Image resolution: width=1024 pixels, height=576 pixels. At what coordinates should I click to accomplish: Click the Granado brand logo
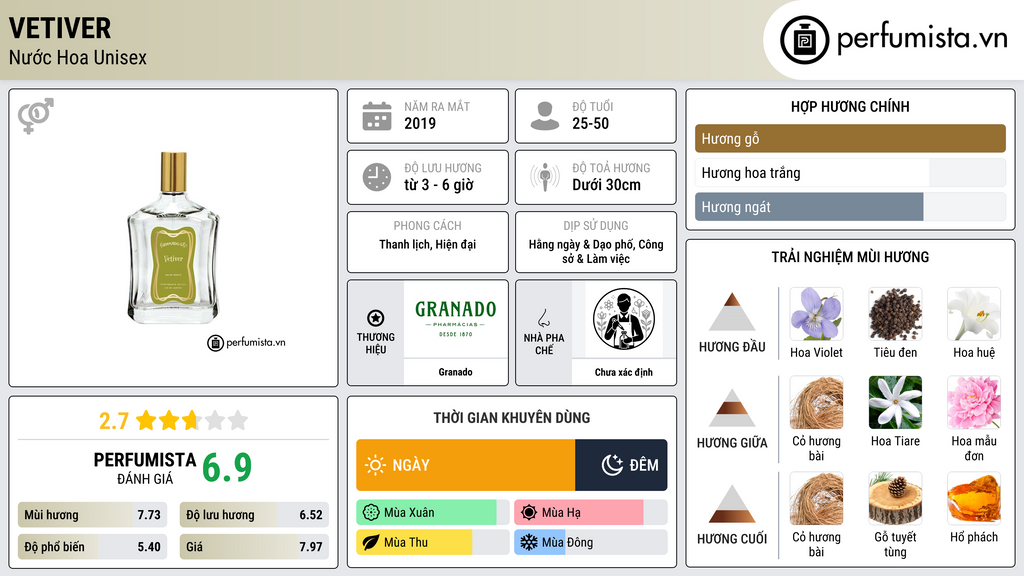[x=455, y=318]
